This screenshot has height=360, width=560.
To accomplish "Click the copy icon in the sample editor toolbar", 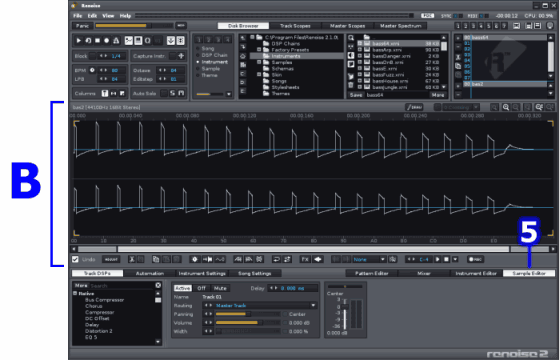I will click(x=156, y=259).
